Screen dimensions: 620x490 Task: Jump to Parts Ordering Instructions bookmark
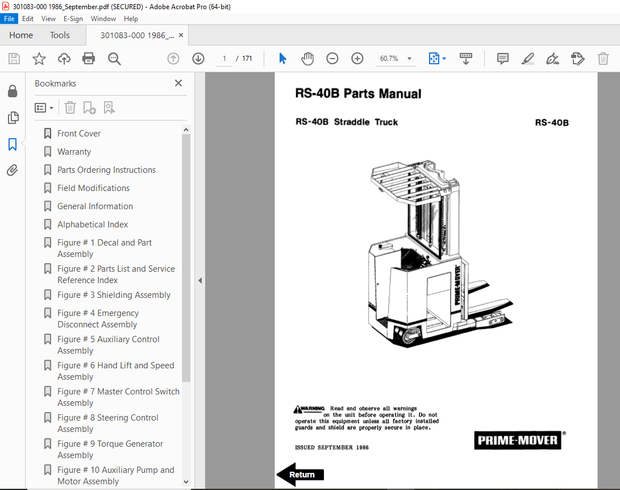coord(106,170)
